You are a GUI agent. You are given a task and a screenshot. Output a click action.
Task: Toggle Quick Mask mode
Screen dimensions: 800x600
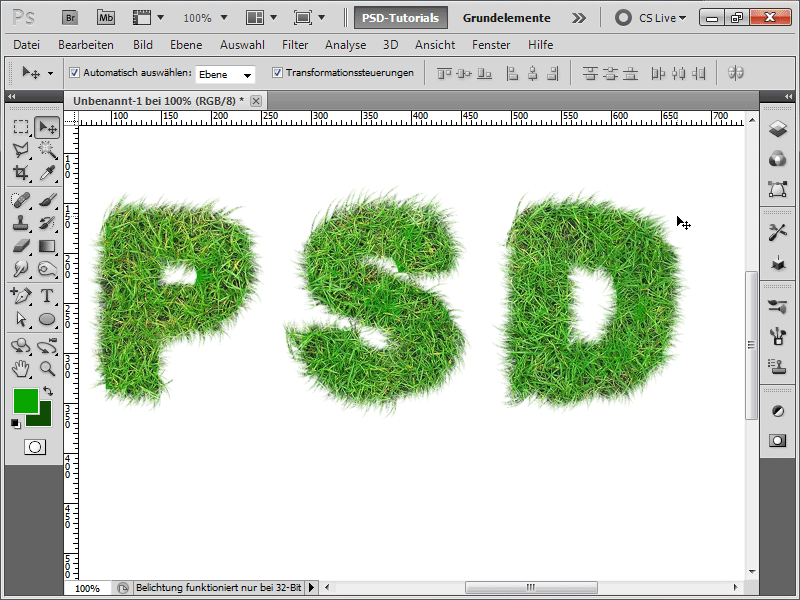tap(35, 447)
